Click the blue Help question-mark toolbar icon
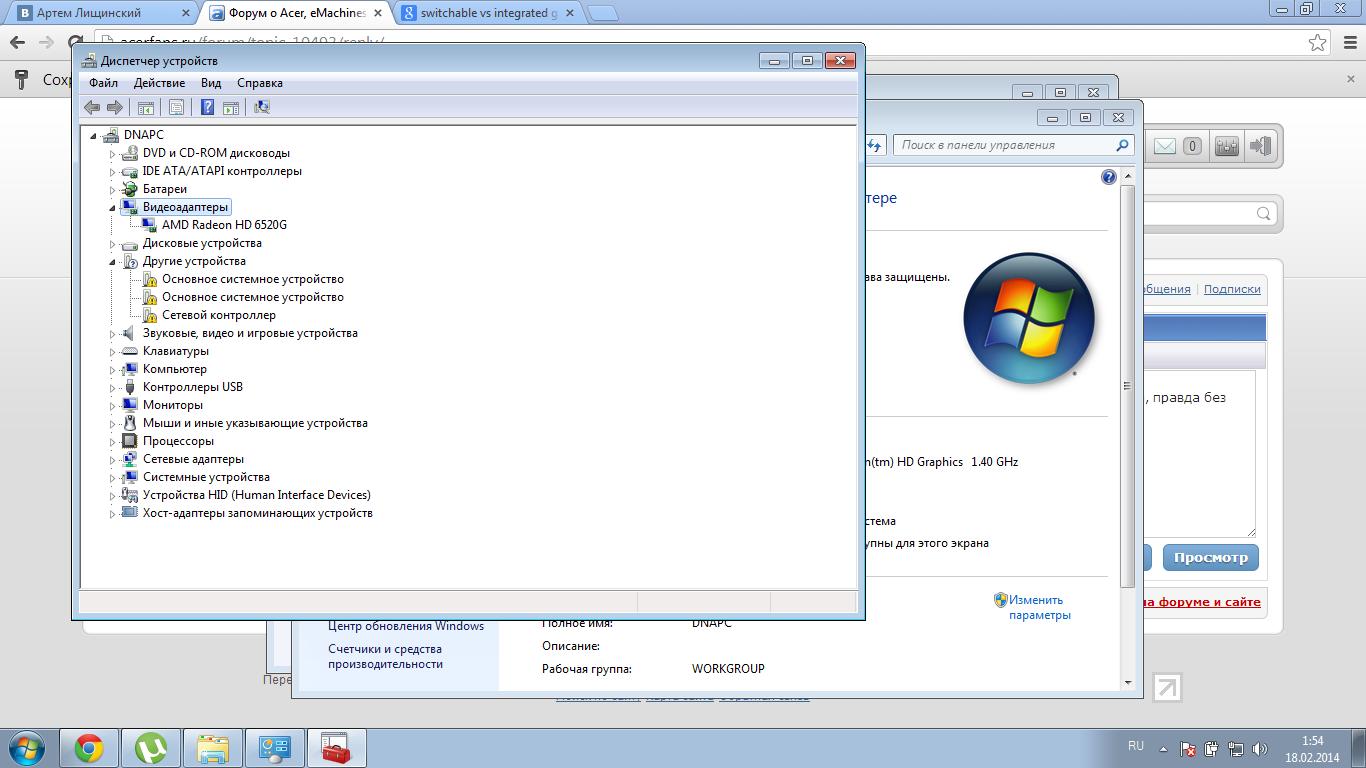The height and width of the screenshot is (768, 1366). coord(207,107)
